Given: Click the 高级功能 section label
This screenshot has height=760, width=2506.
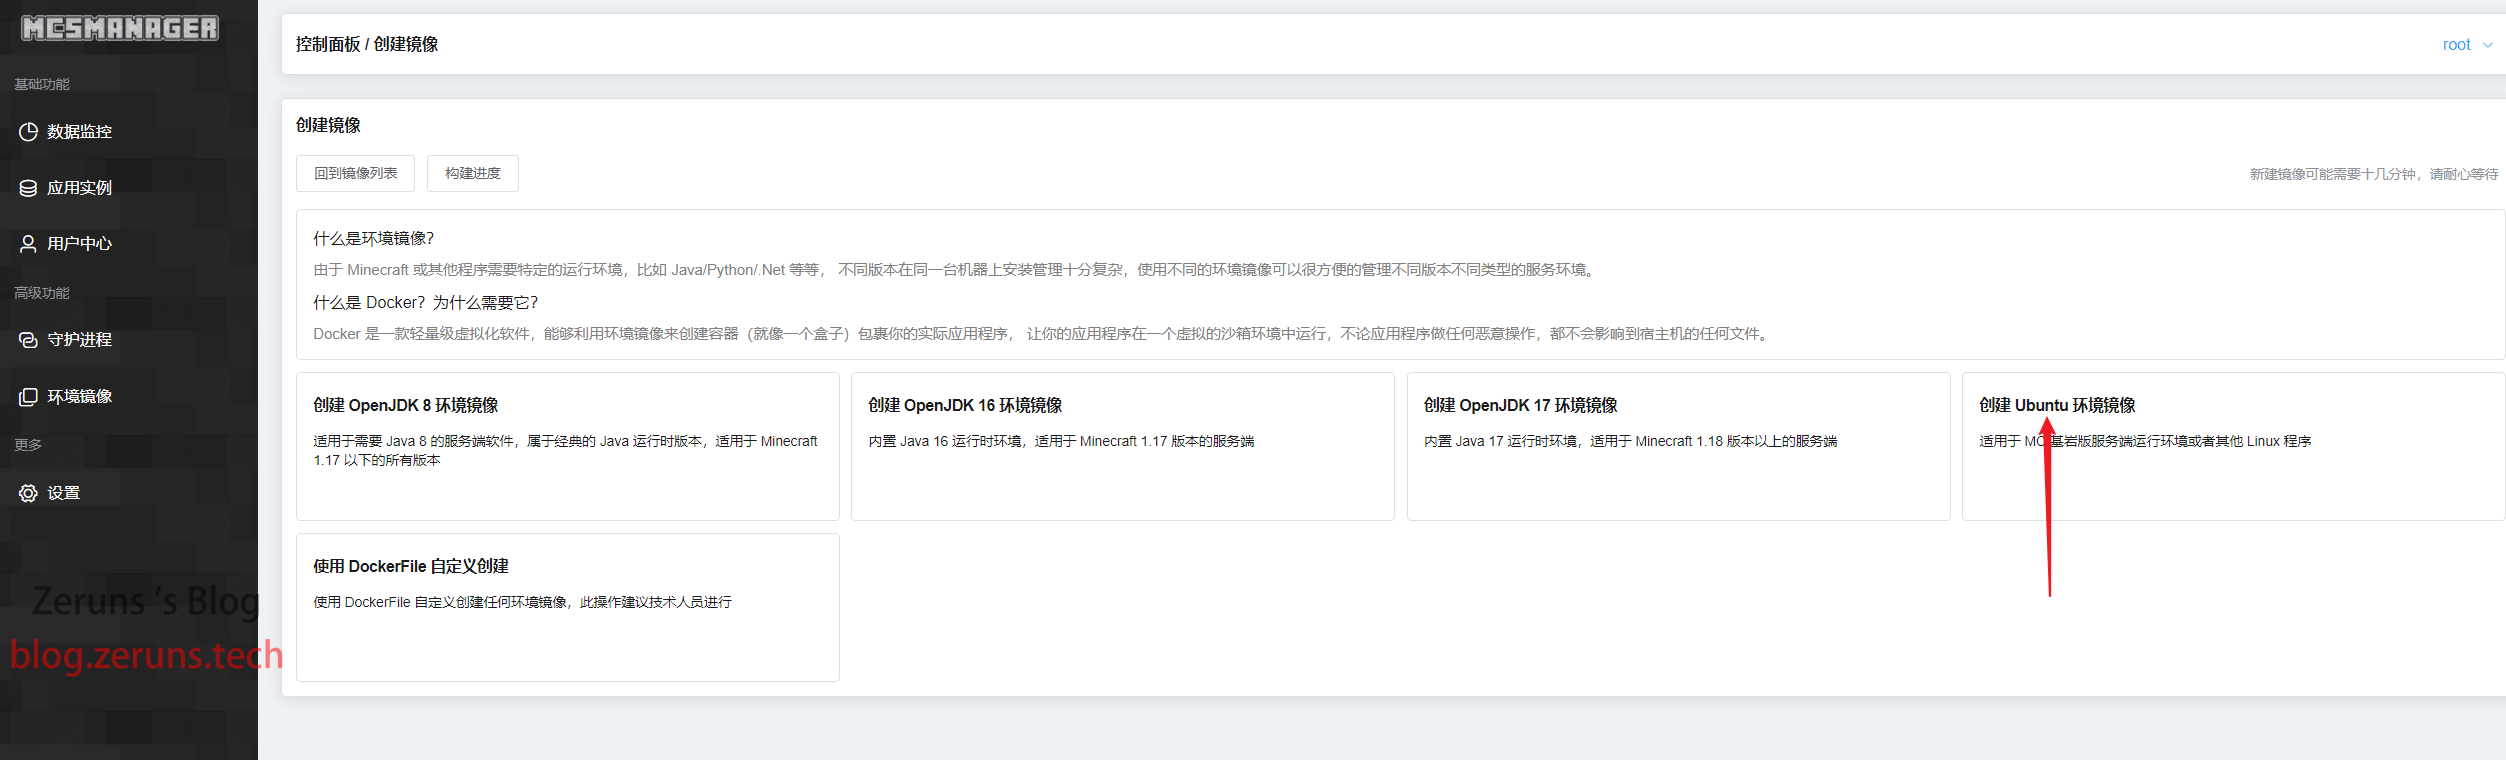Looking at the screenshot, I should click(42, 293).
